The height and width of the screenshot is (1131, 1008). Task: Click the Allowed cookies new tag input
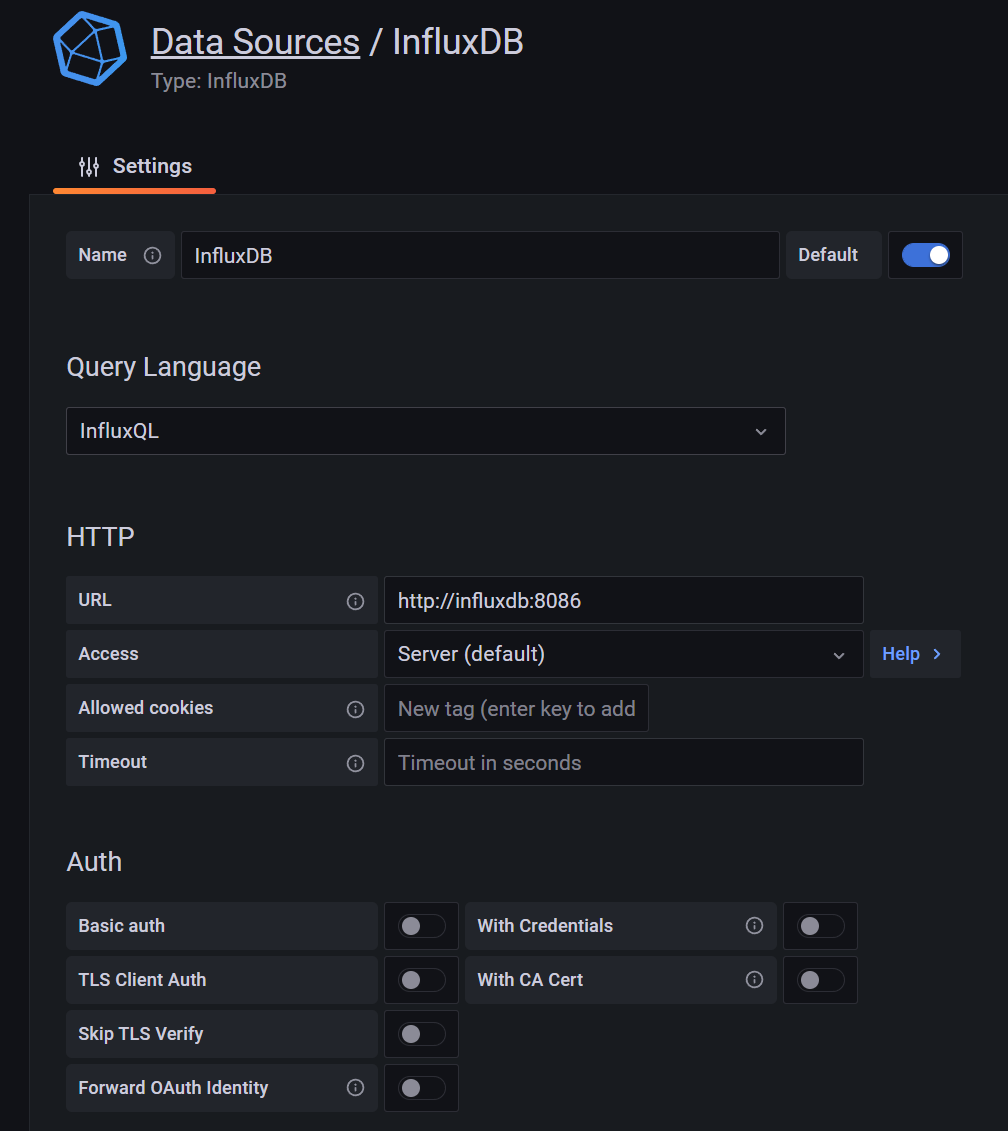pyautogui.click(x=516, y=708)
